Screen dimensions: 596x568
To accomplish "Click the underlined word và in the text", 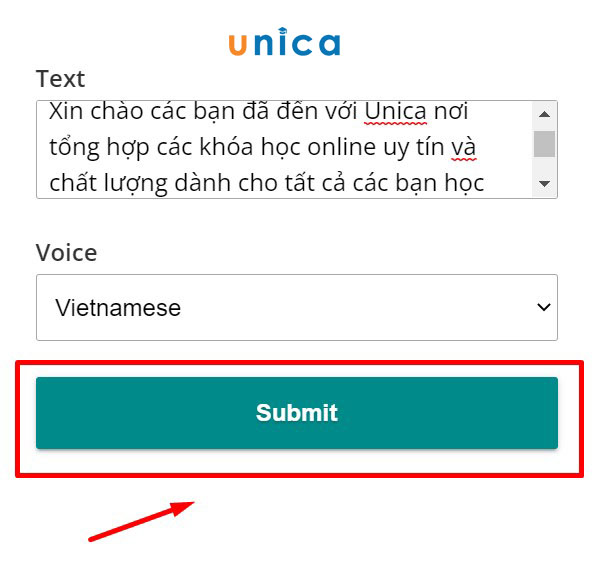I will [x=463, y=147].
